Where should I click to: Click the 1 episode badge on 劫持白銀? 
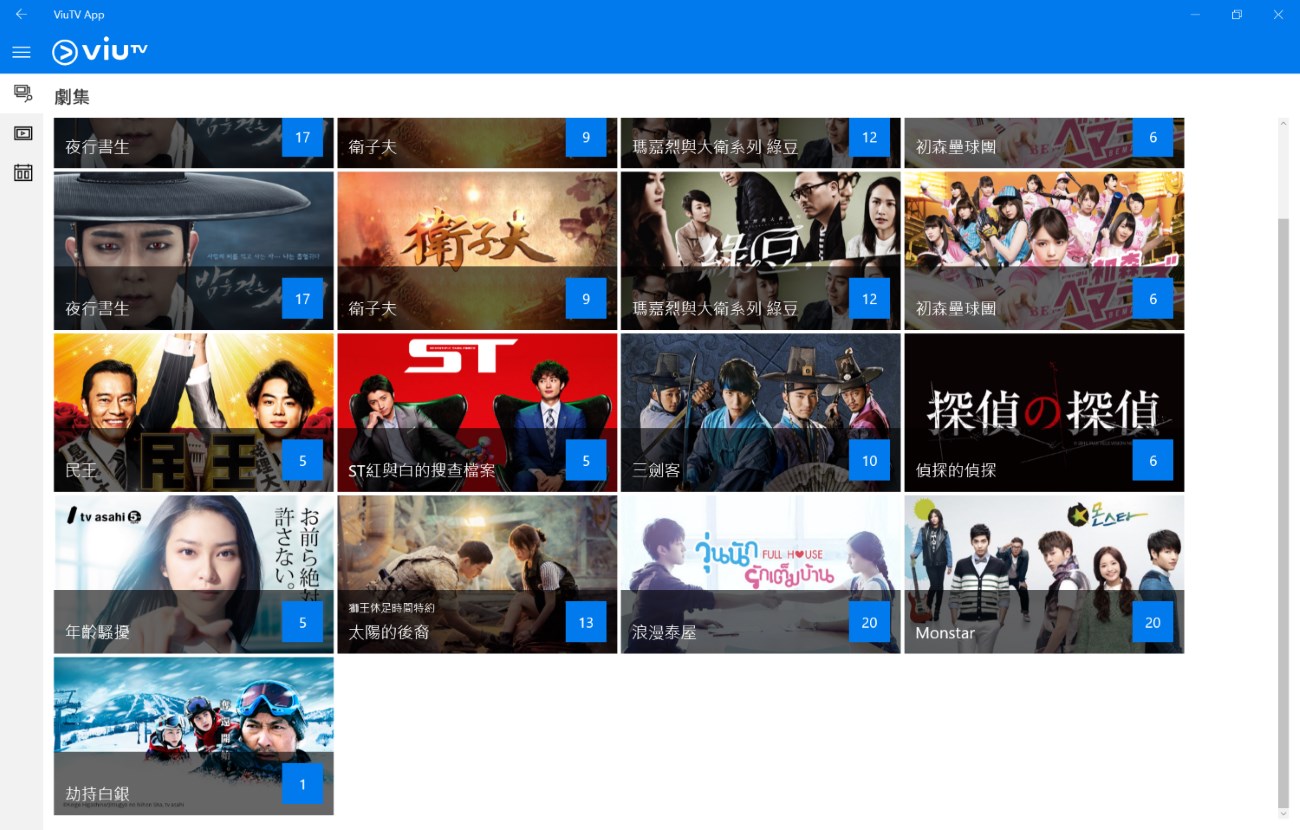click(x=303, y=785)
